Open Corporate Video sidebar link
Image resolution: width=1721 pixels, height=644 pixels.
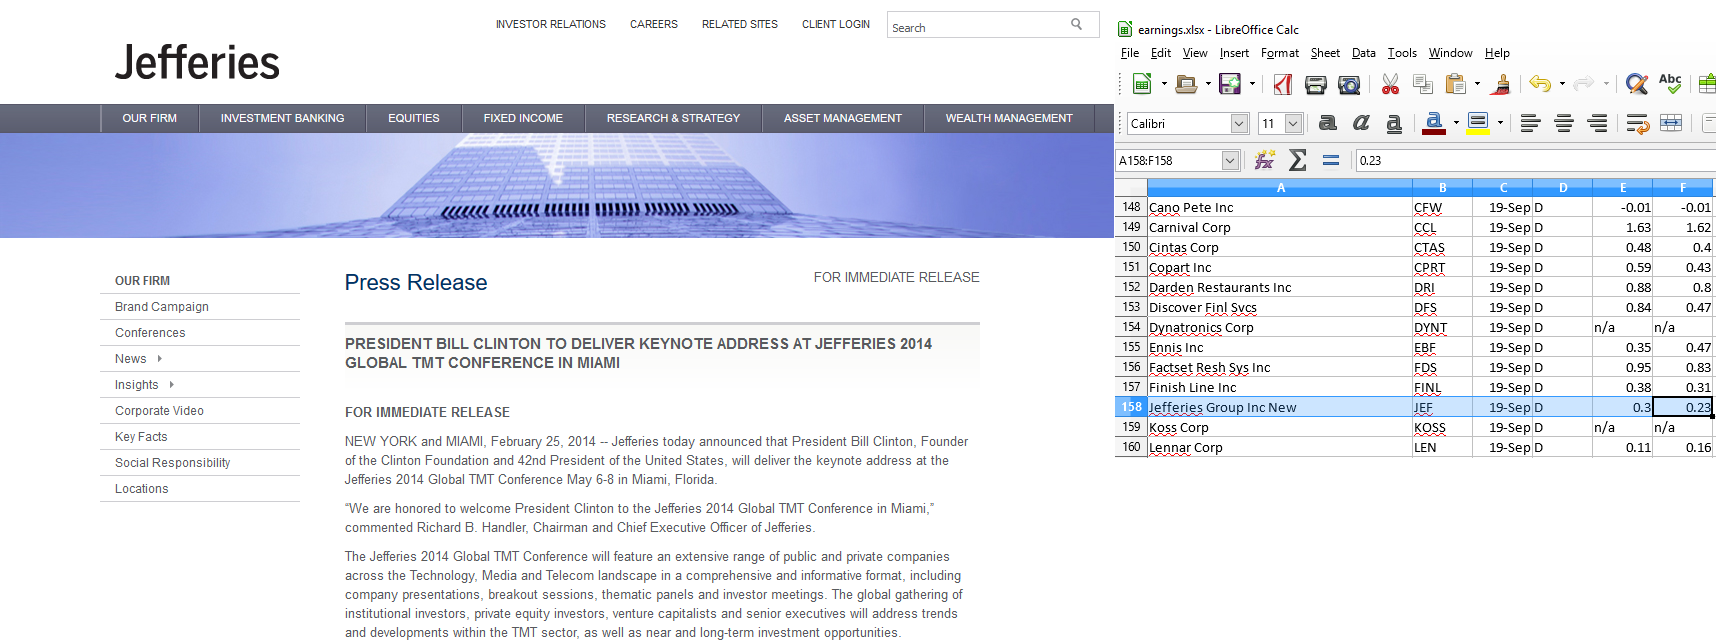click(x=159, y=411)
